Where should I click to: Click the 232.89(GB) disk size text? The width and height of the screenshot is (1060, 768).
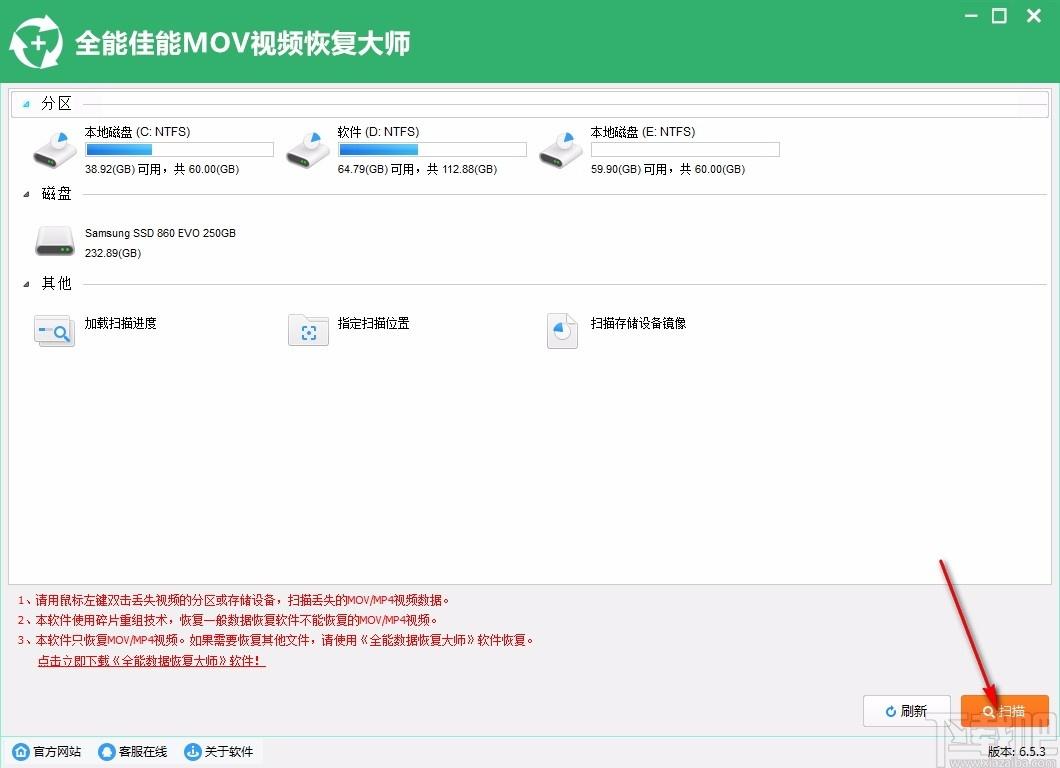(x=113, y=253)
